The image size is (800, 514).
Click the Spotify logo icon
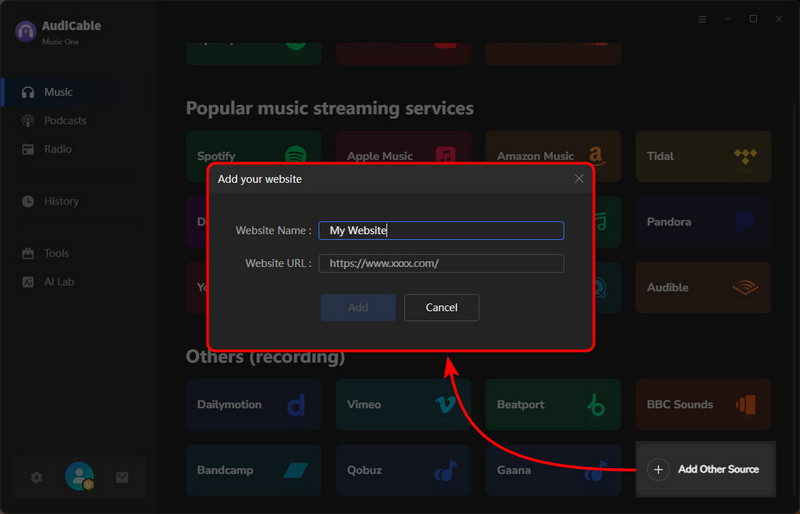[x=296, y=155]
